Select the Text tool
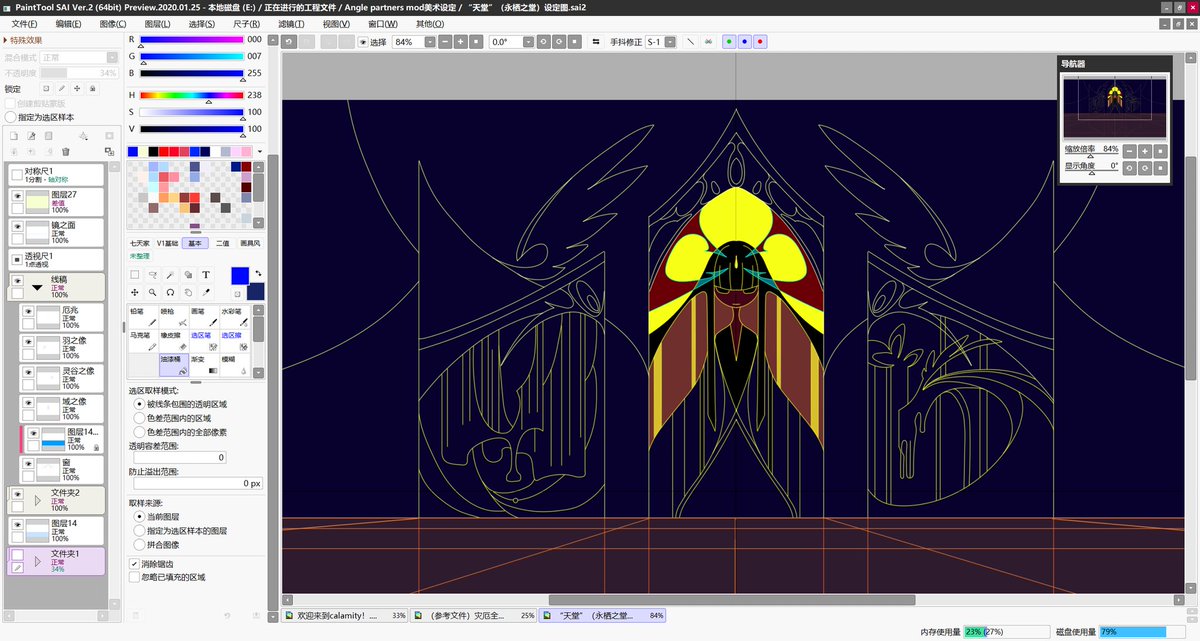 pos(206,274)
